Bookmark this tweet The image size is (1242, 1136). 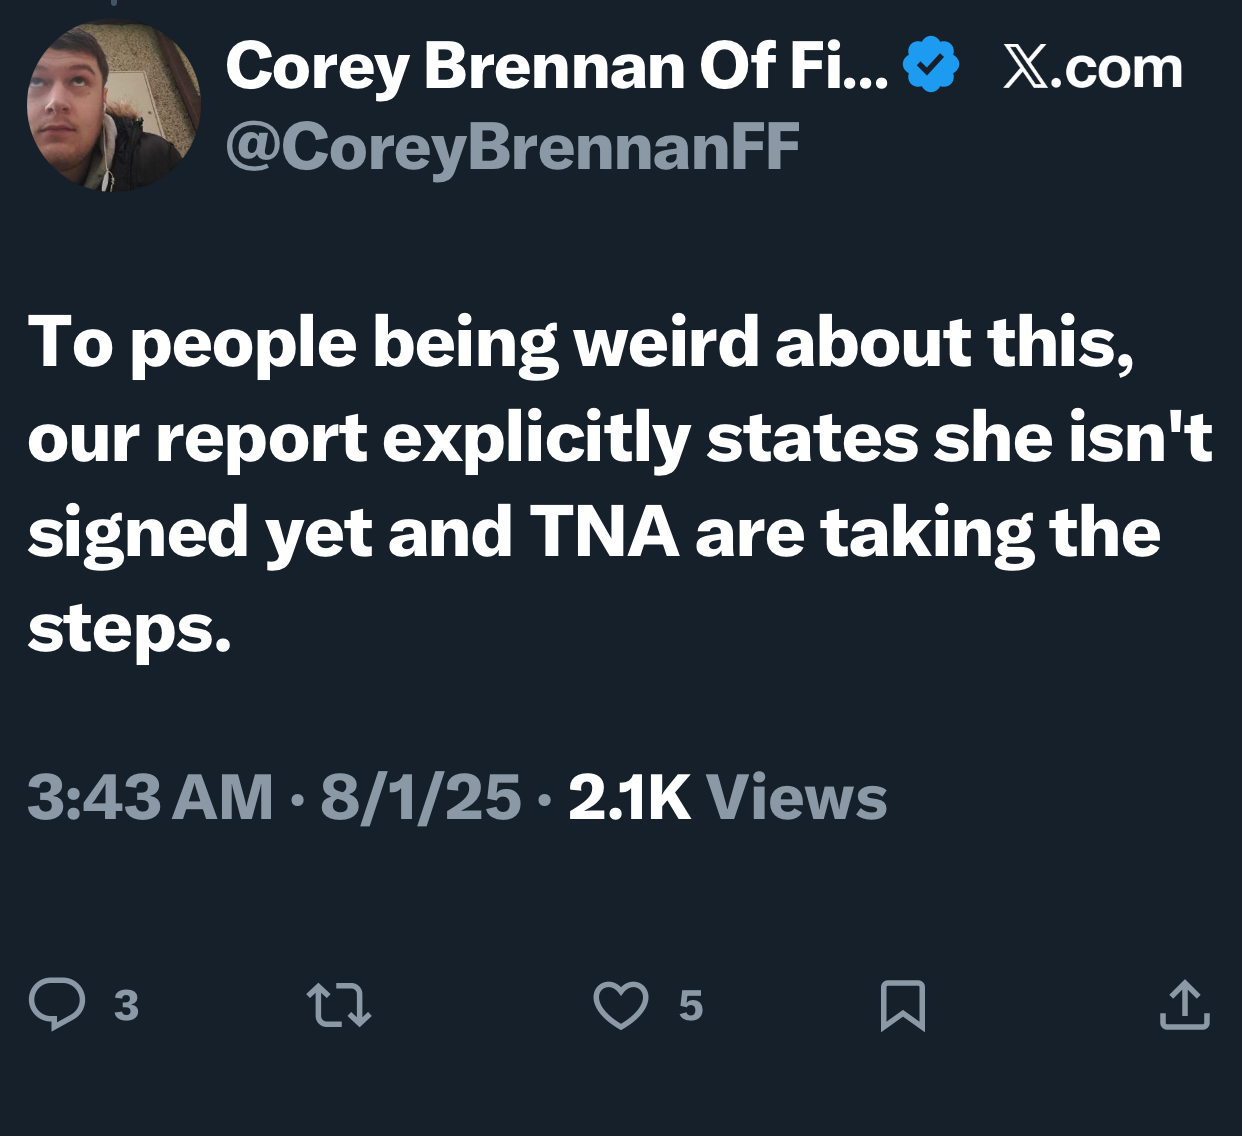click(902, 1005)
